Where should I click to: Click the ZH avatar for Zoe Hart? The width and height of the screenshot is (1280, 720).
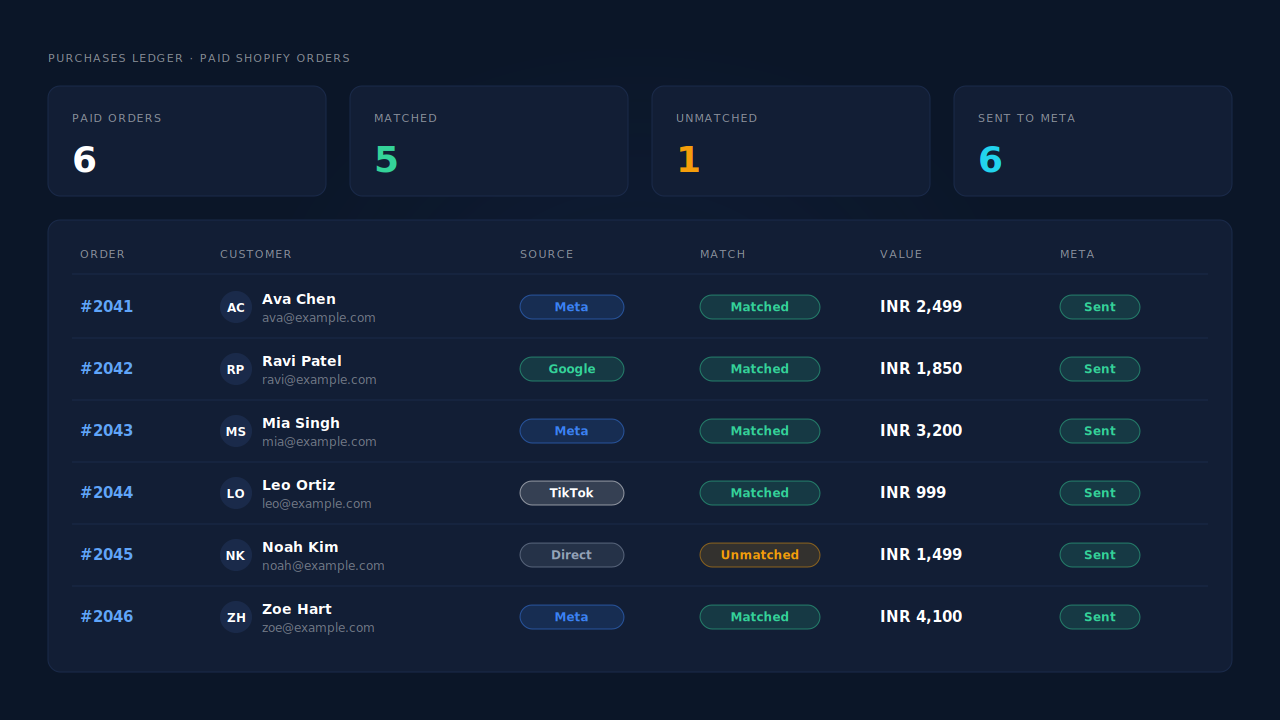[236, 617]
